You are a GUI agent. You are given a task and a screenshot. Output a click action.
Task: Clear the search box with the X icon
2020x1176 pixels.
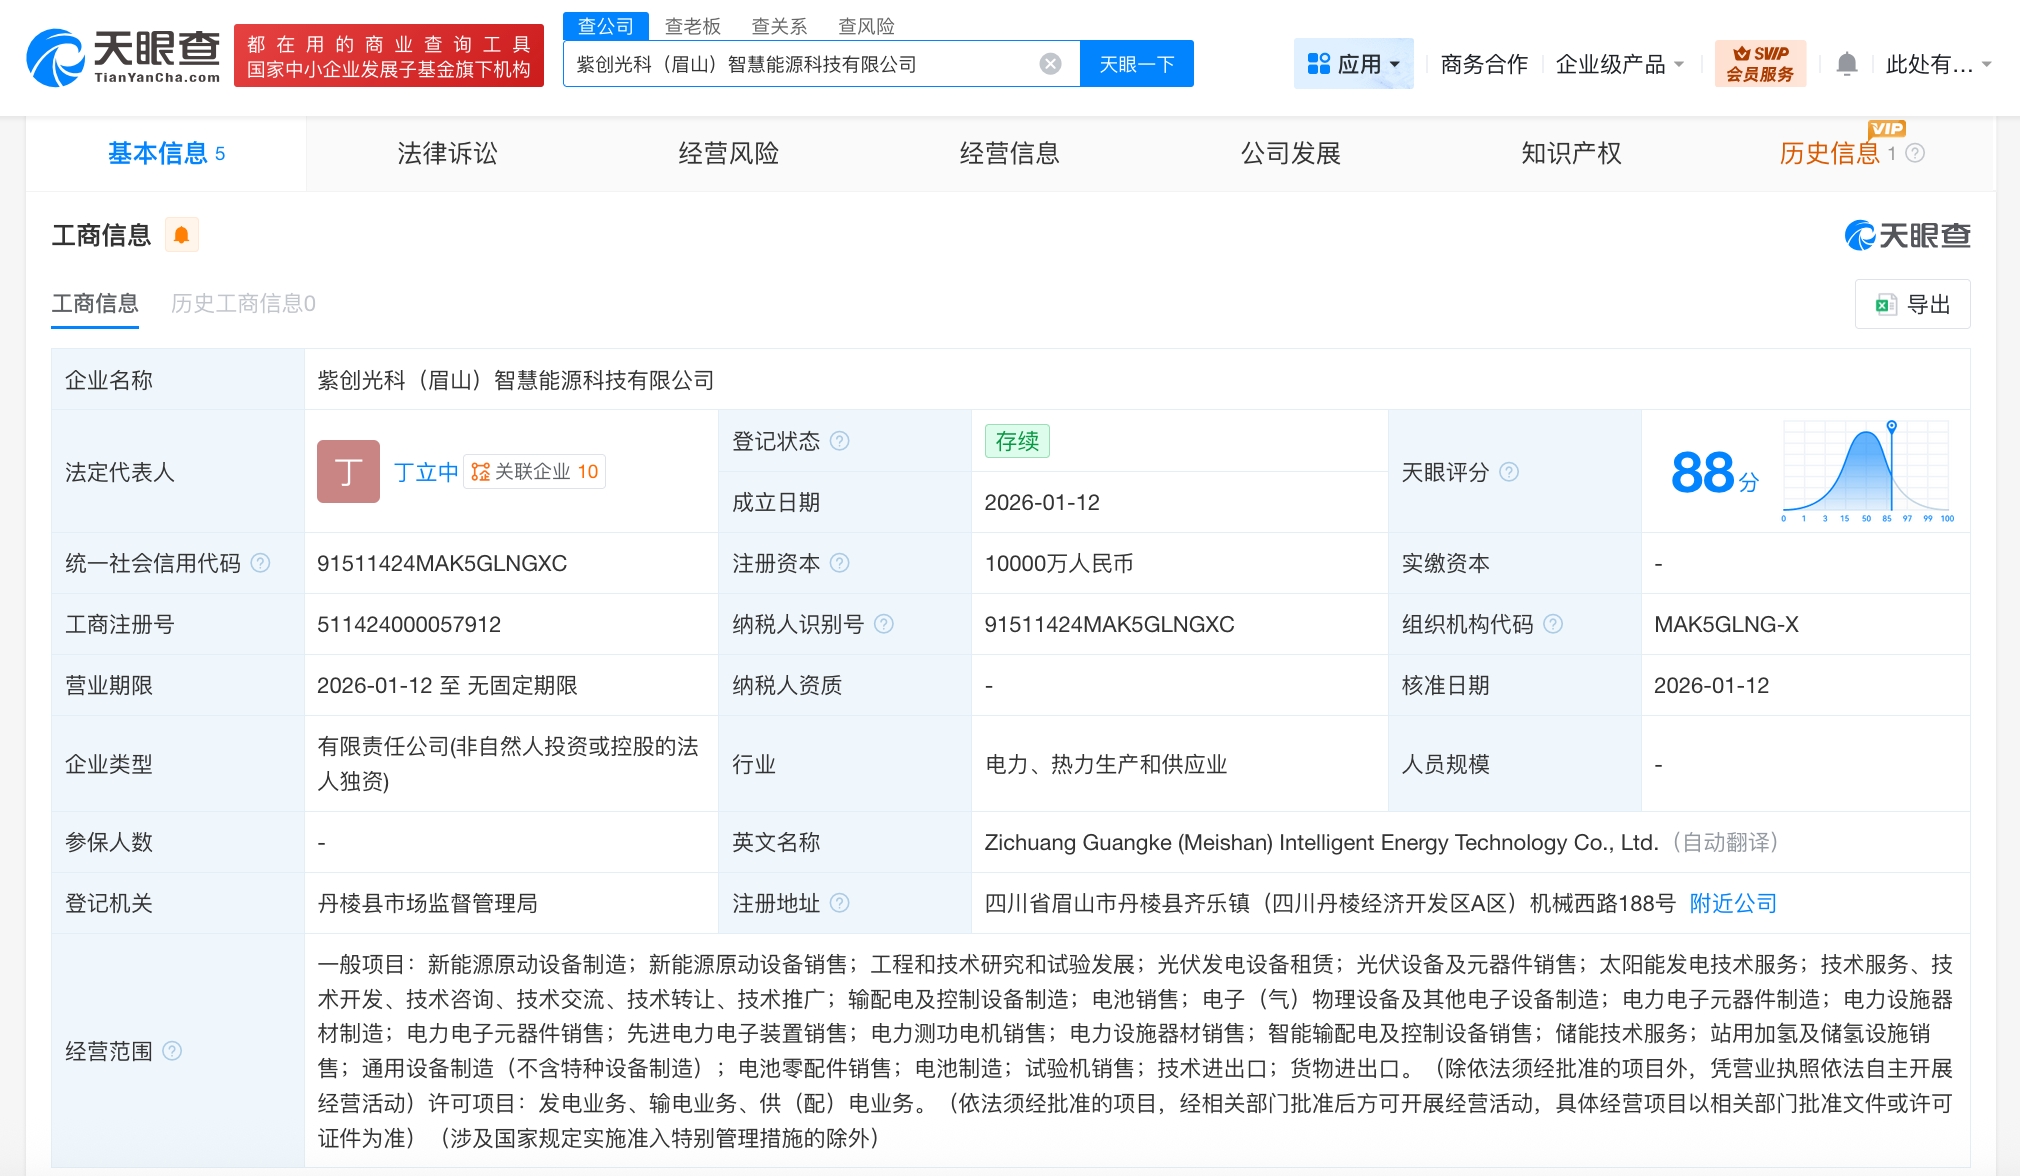coord(1050,64)
